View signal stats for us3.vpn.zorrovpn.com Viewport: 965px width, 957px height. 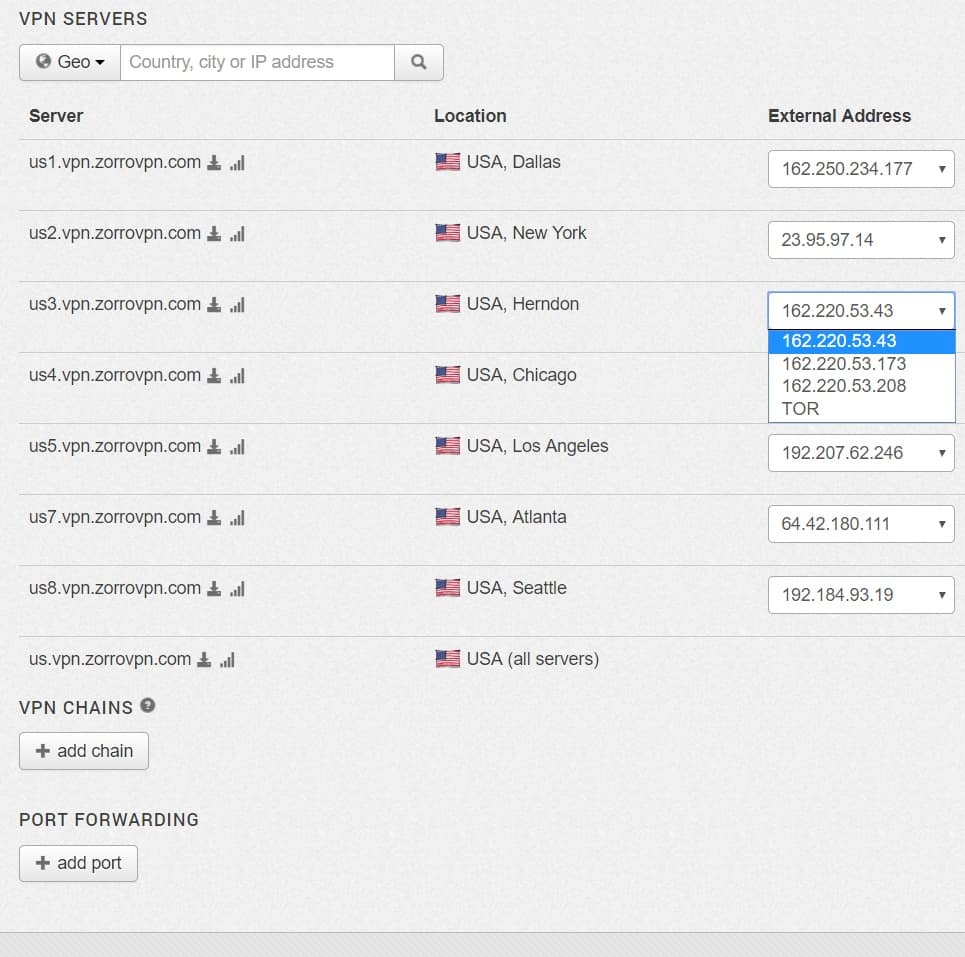(238, 305)
